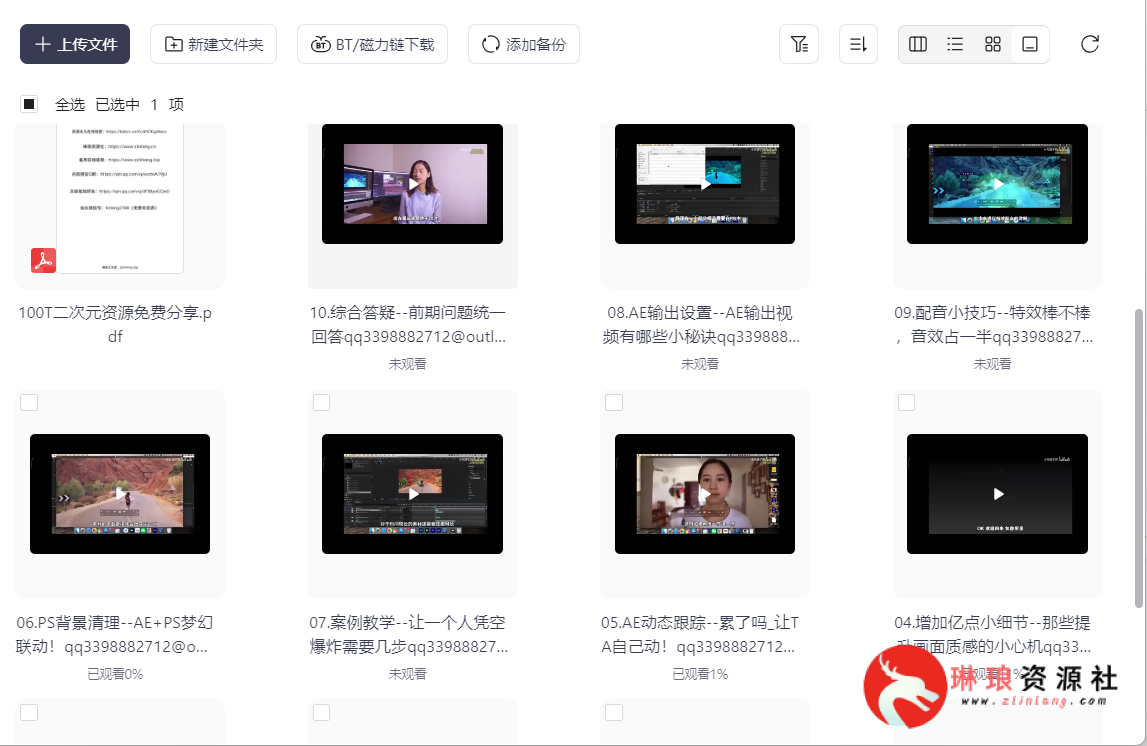
Task: Check the box on 06.PS背景清理 card
Action: pos(29,402)
